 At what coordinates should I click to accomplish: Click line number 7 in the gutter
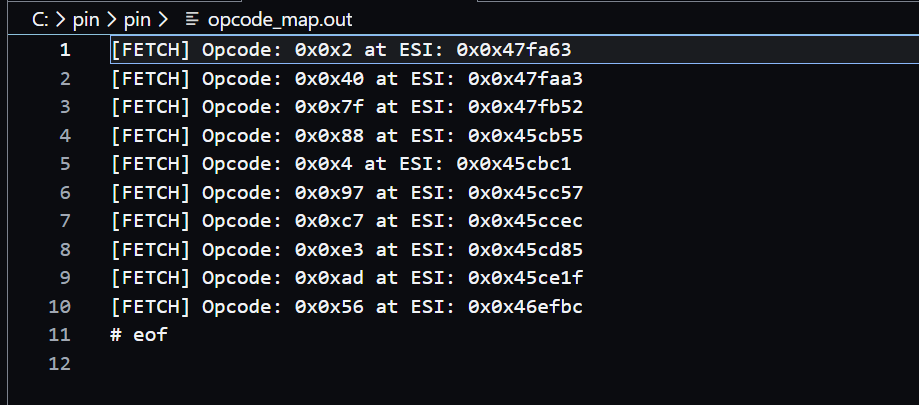pyautogui.click(x=64, y=221)
